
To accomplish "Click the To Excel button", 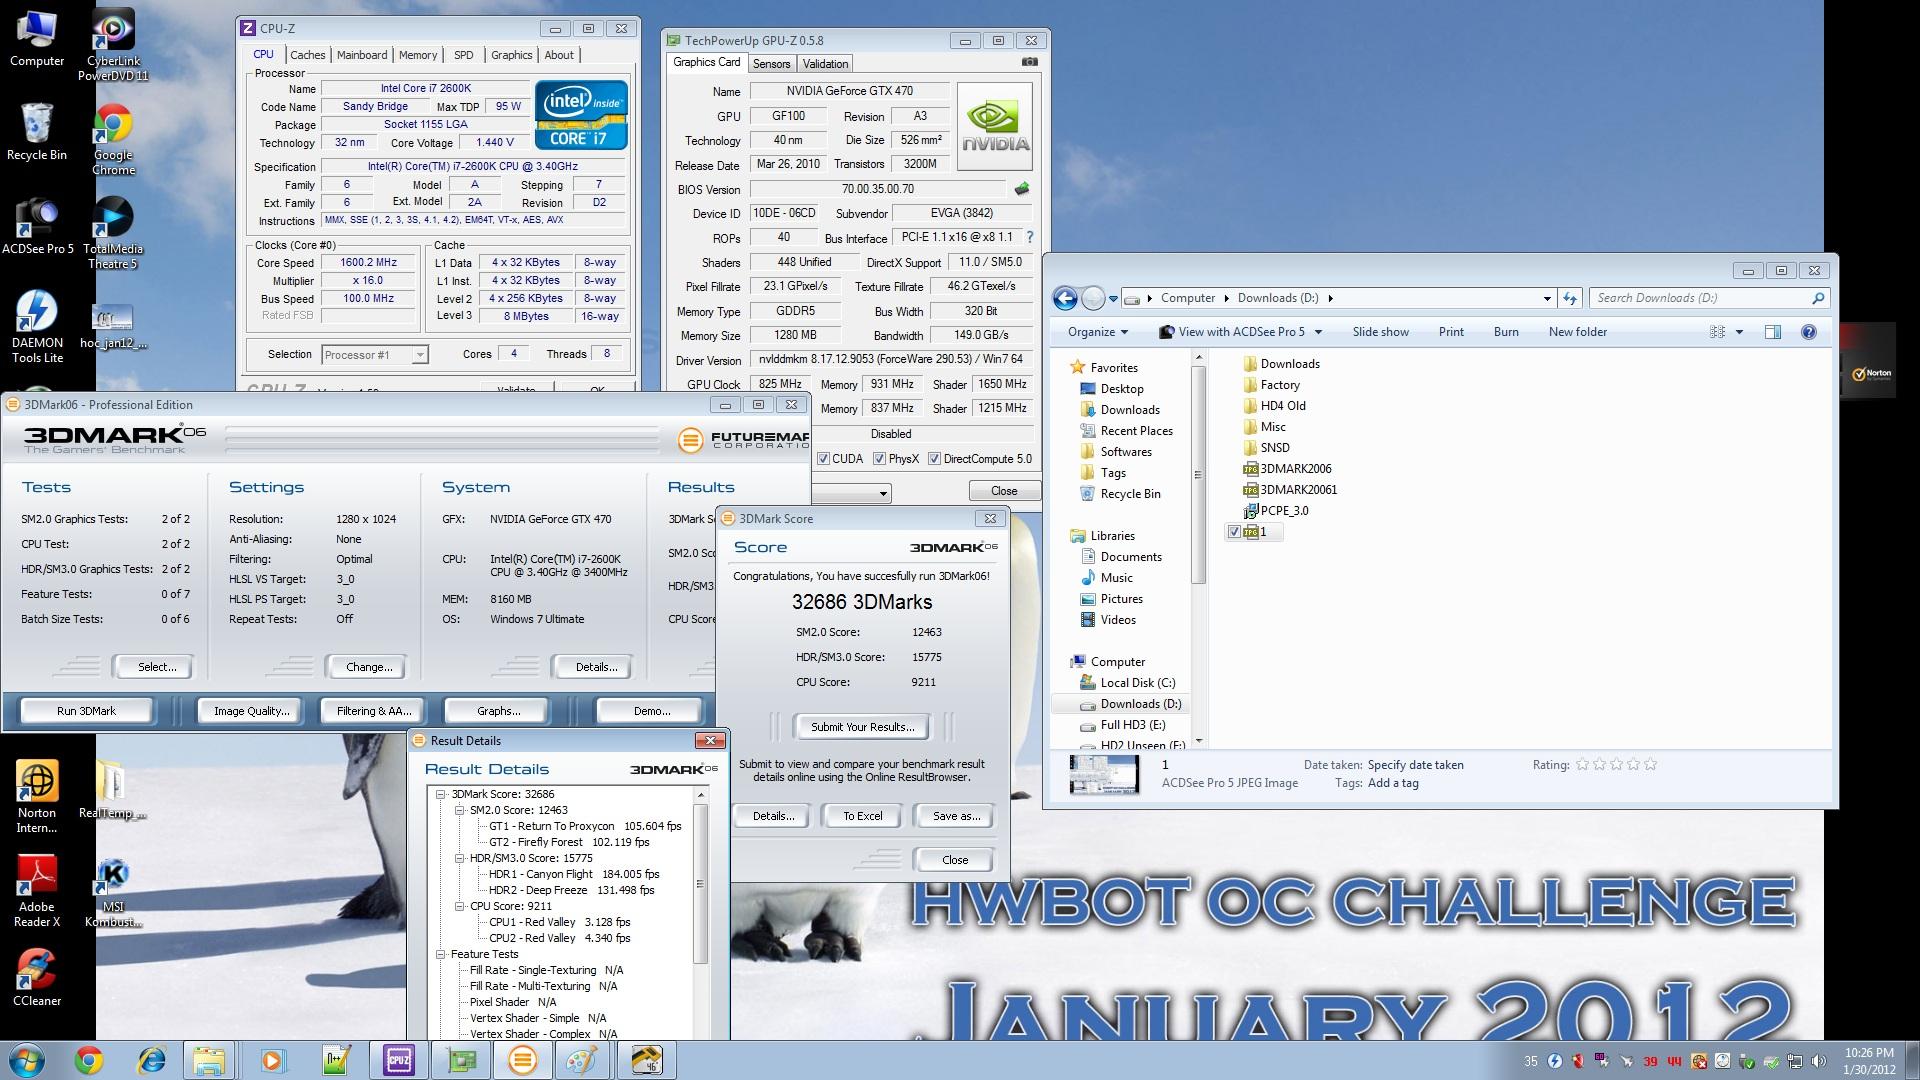I will [862, 816].
